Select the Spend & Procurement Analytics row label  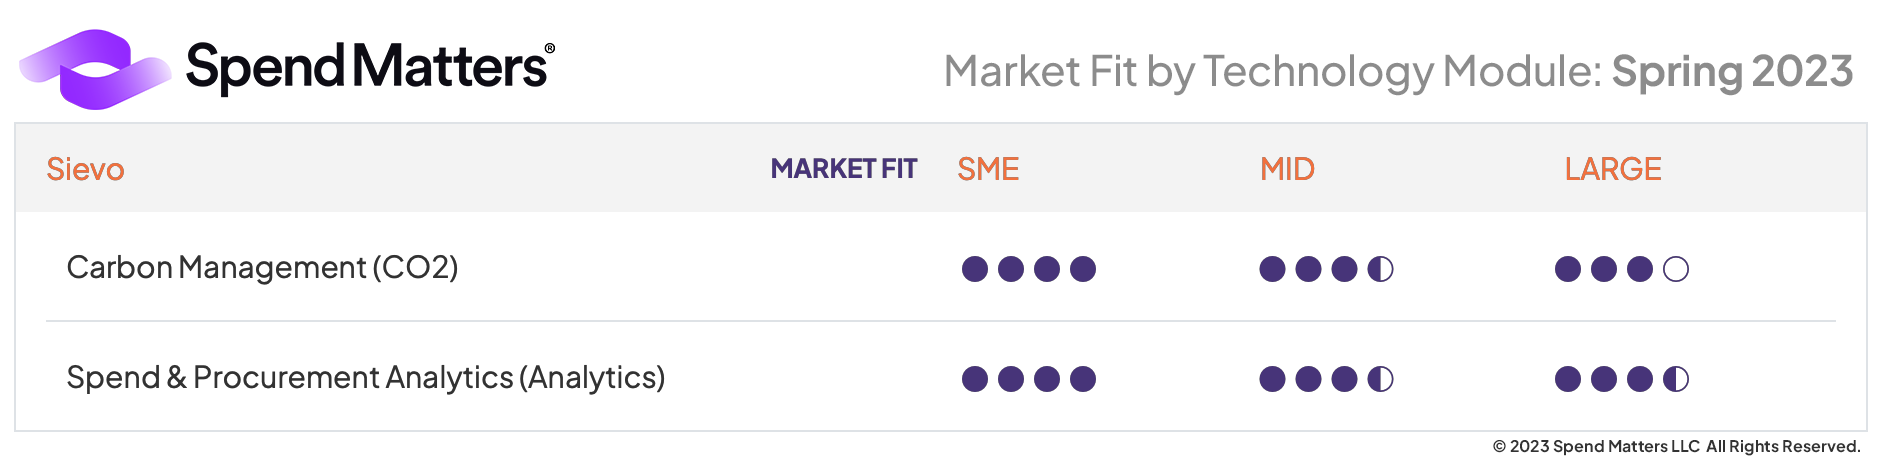click(366, 378)
